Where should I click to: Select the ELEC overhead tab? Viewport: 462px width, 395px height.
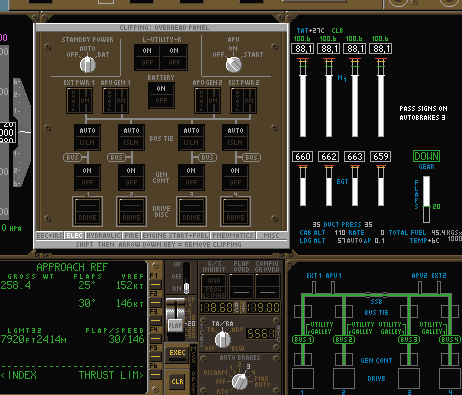(x=74, y=236)
